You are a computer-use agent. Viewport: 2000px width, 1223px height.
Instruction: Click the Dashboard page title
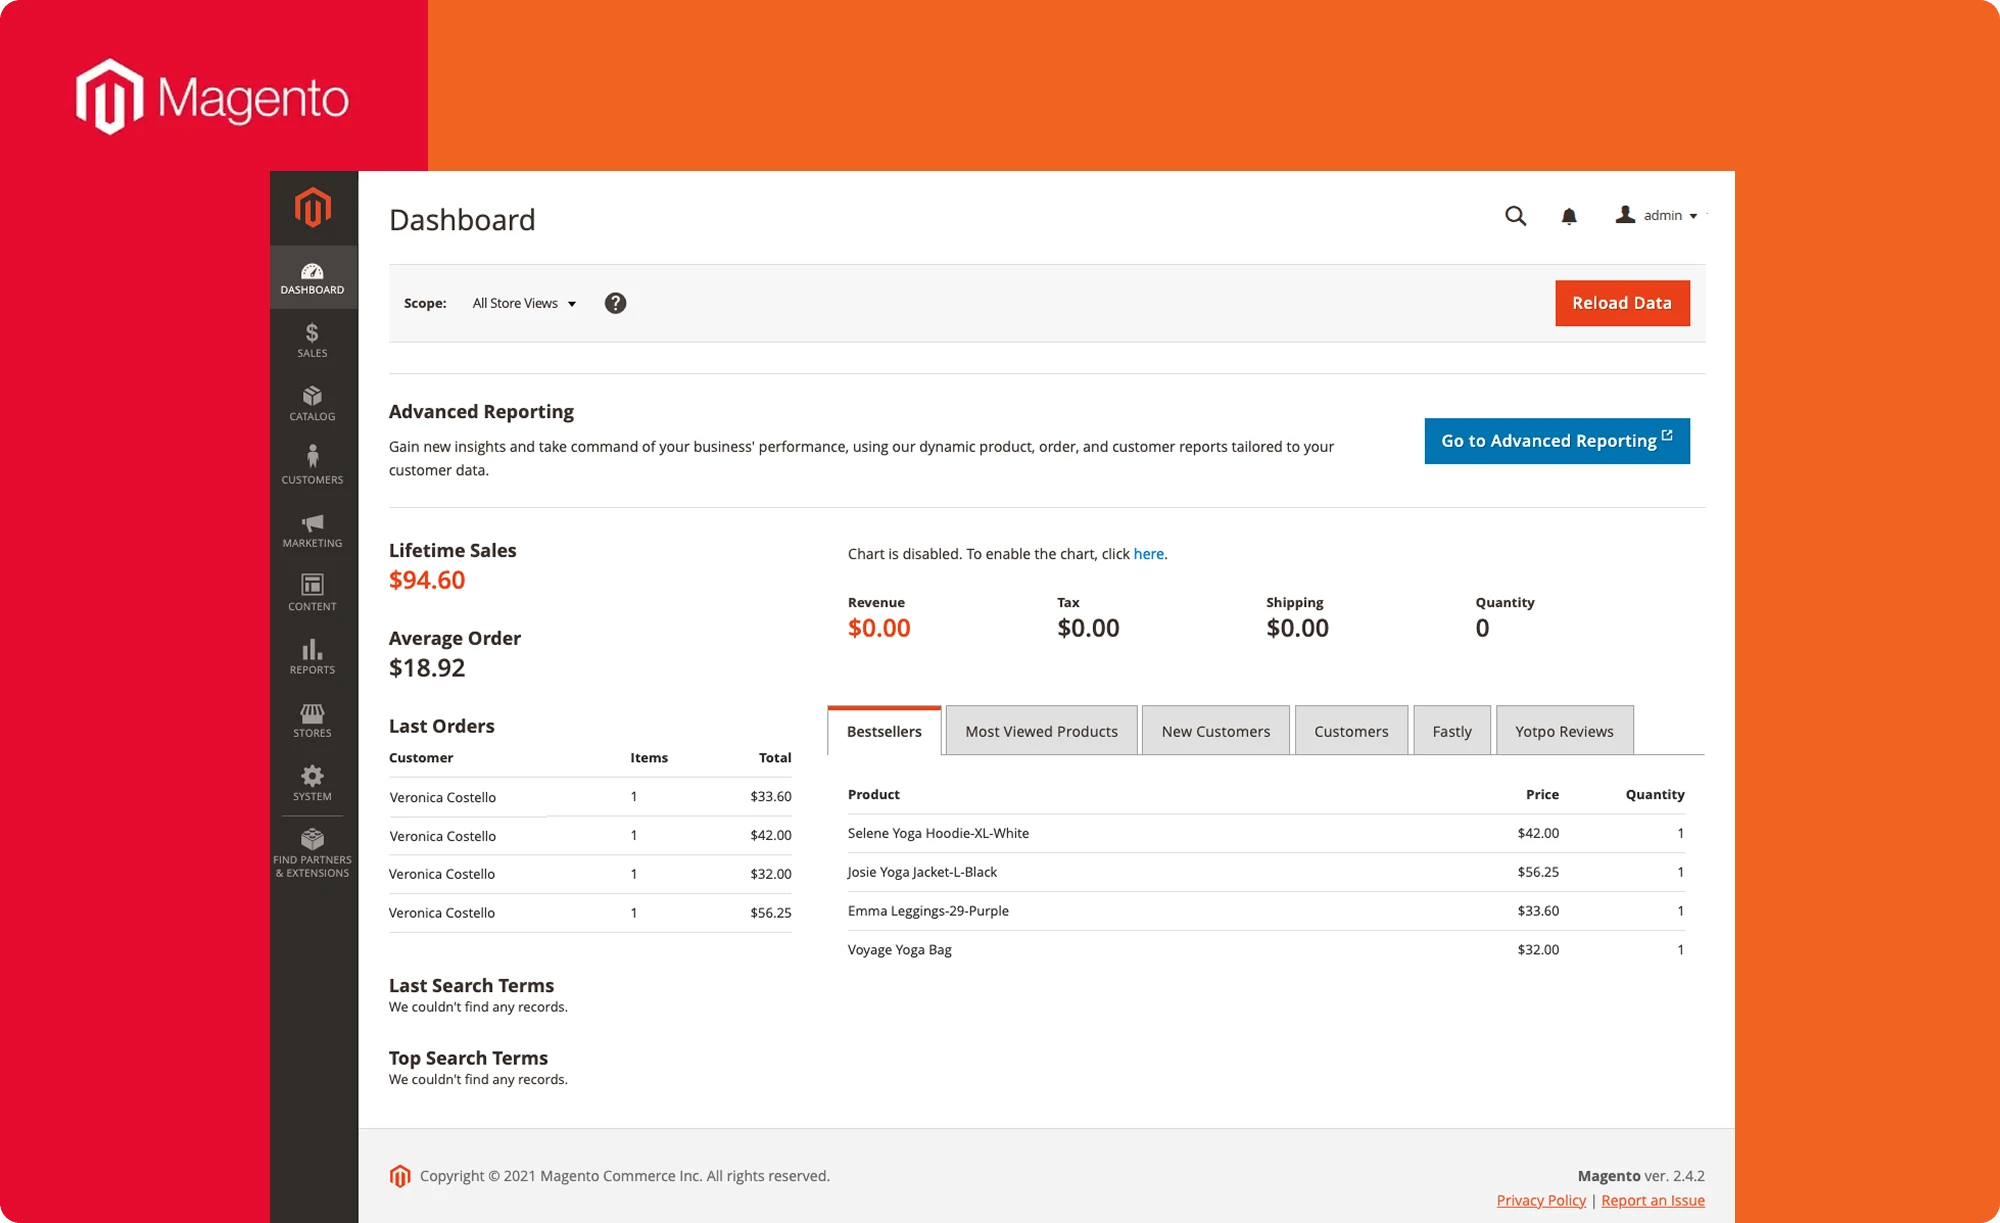point(462,220)
